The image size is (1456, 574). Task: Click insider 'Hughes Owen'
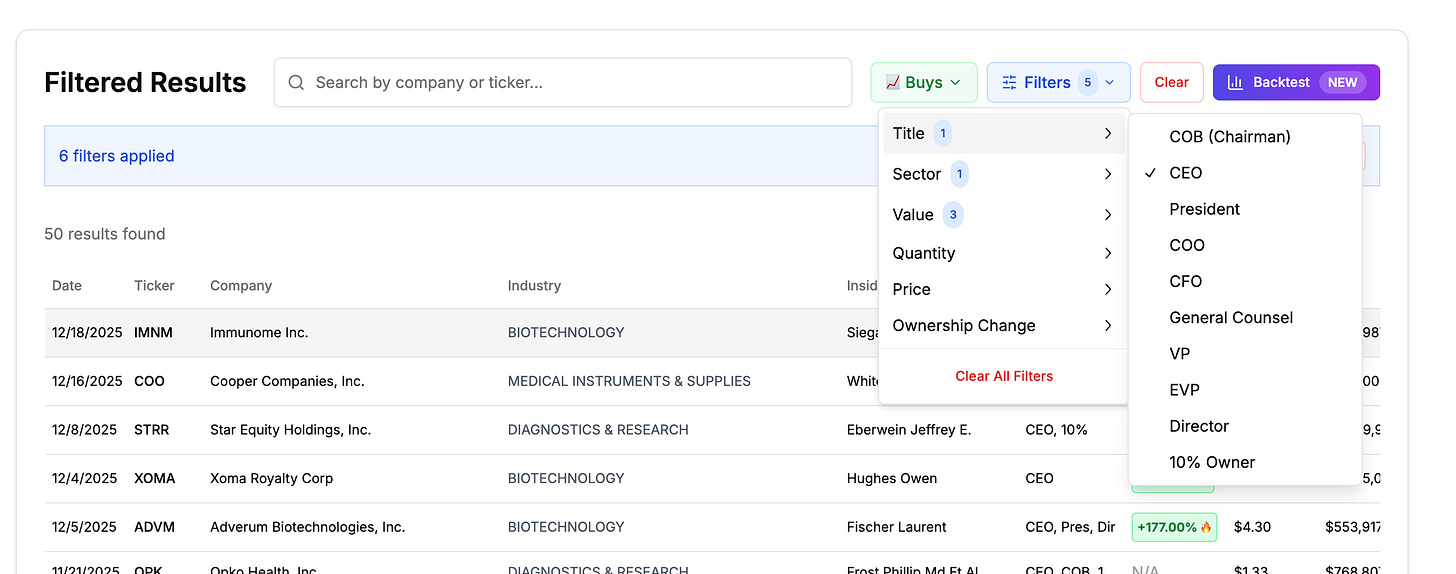(x=892, y=478)
